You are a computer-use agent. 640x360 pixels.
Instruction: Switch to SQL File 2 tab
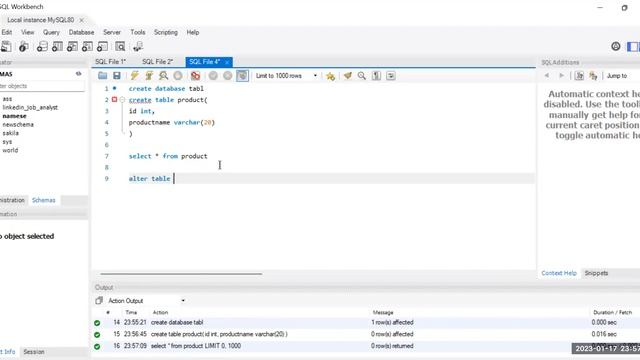(x=157, y=62)
